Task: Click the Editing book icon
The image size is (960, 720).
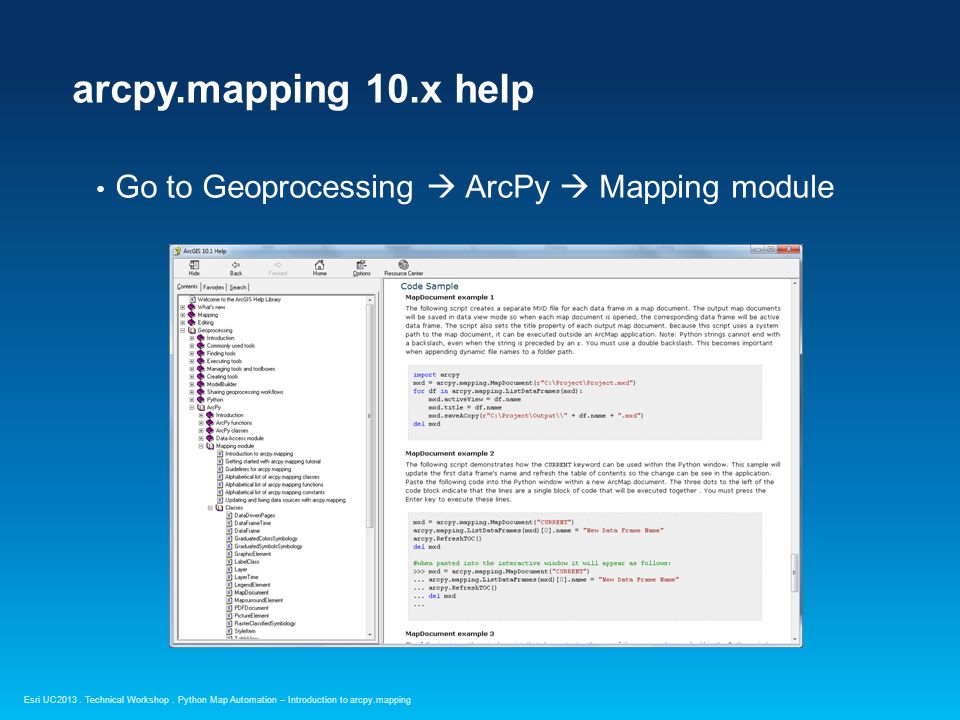Action: click(192, 323)
